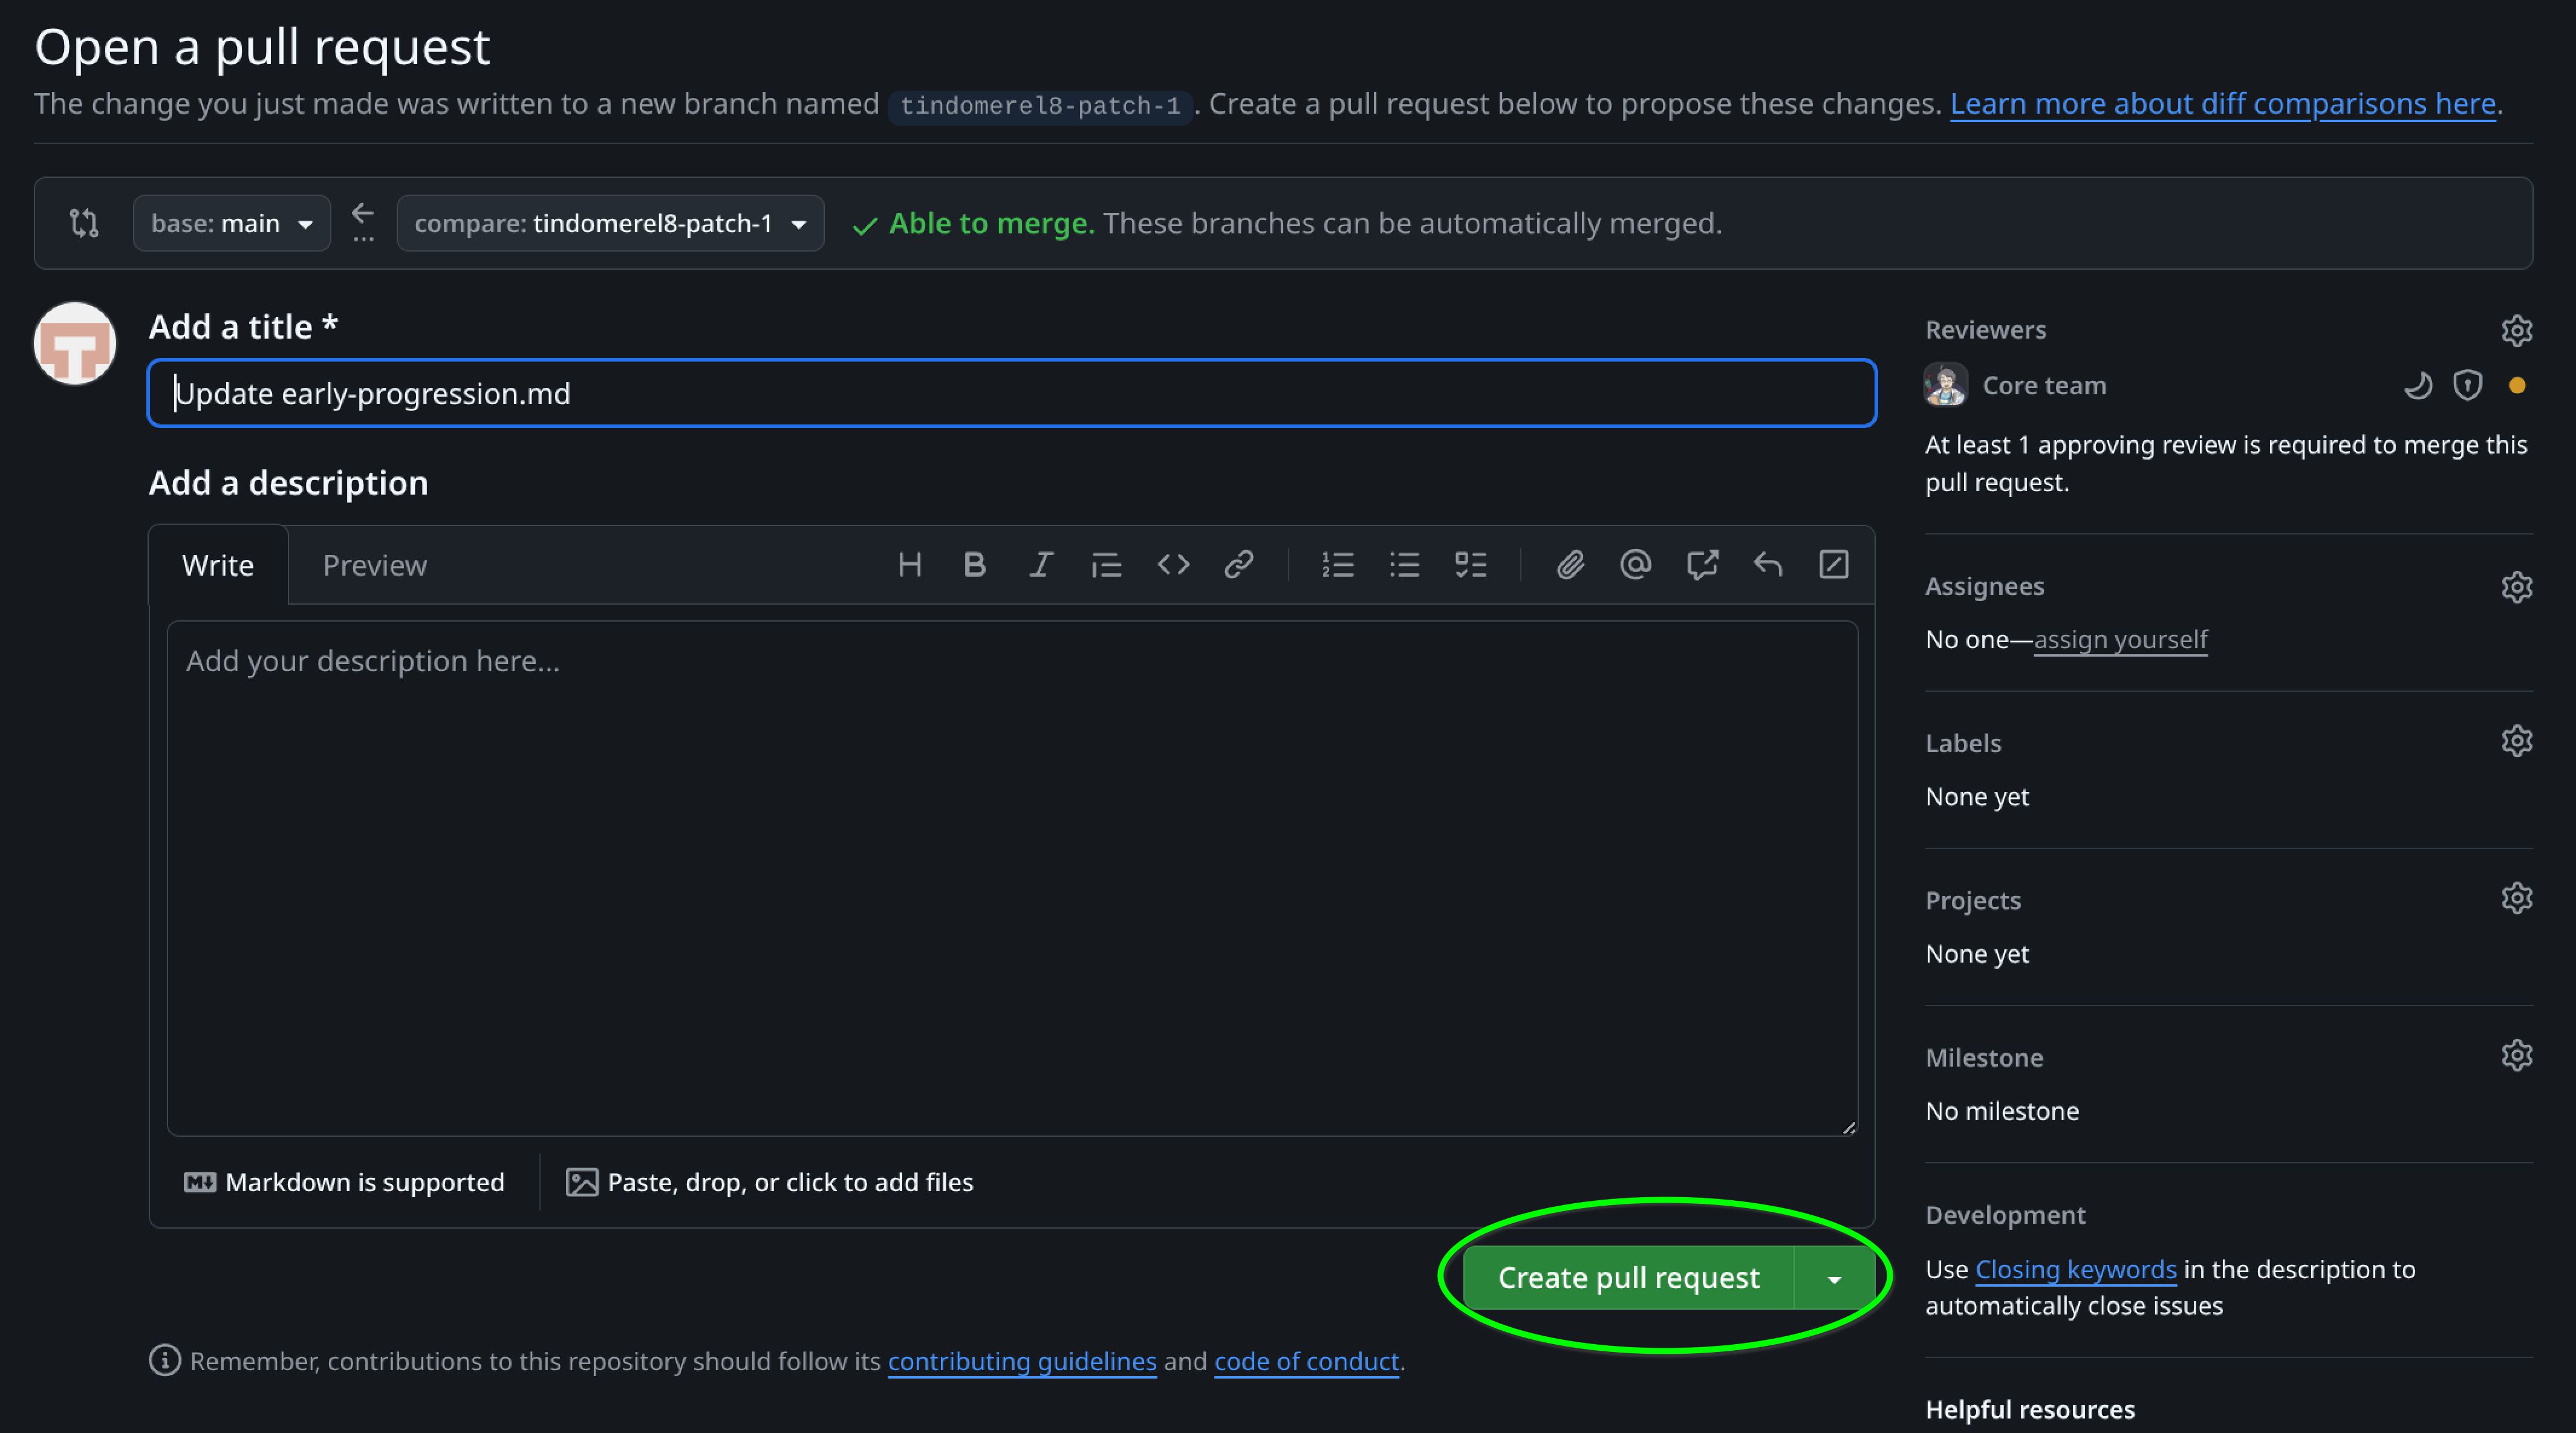
Task: Open Milestone settings gear
Action: [x=2516, y=1055]
